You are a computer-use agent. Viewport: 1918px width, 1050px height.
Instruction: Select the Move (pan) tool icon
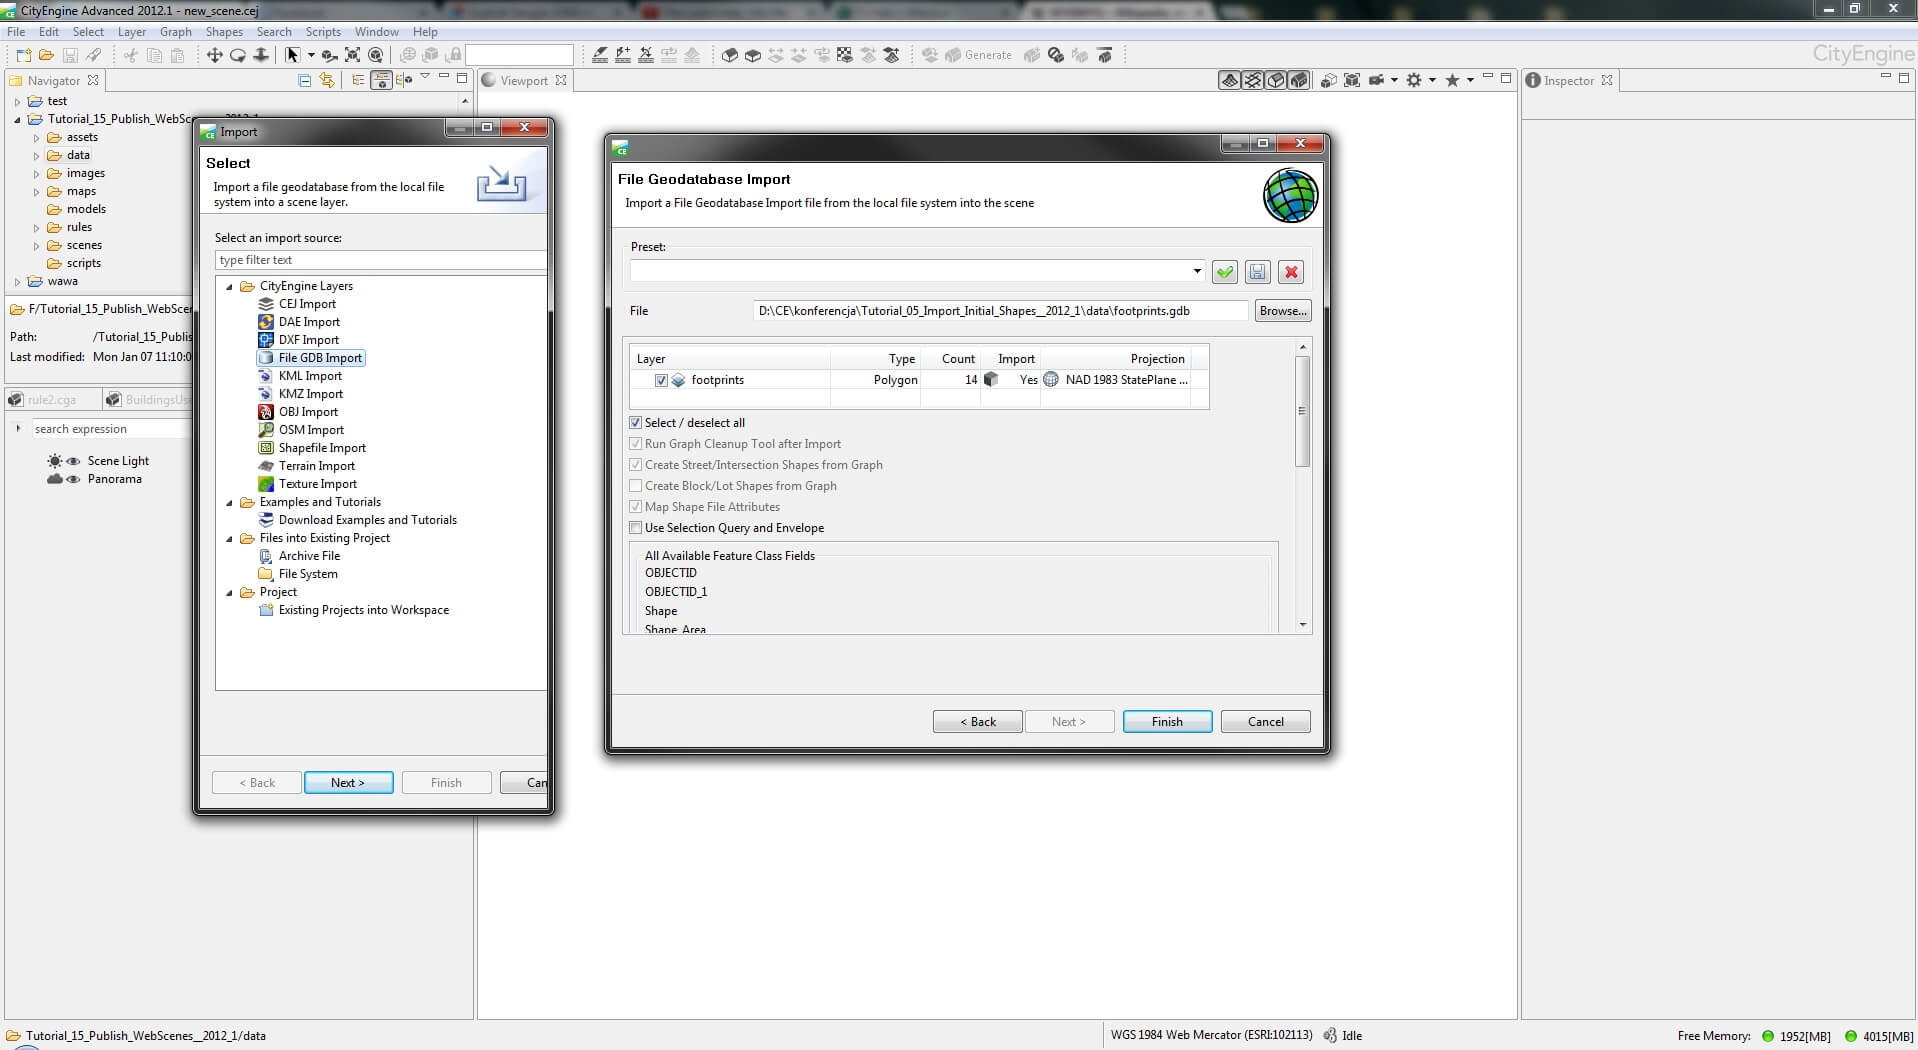tap(214, 55)
